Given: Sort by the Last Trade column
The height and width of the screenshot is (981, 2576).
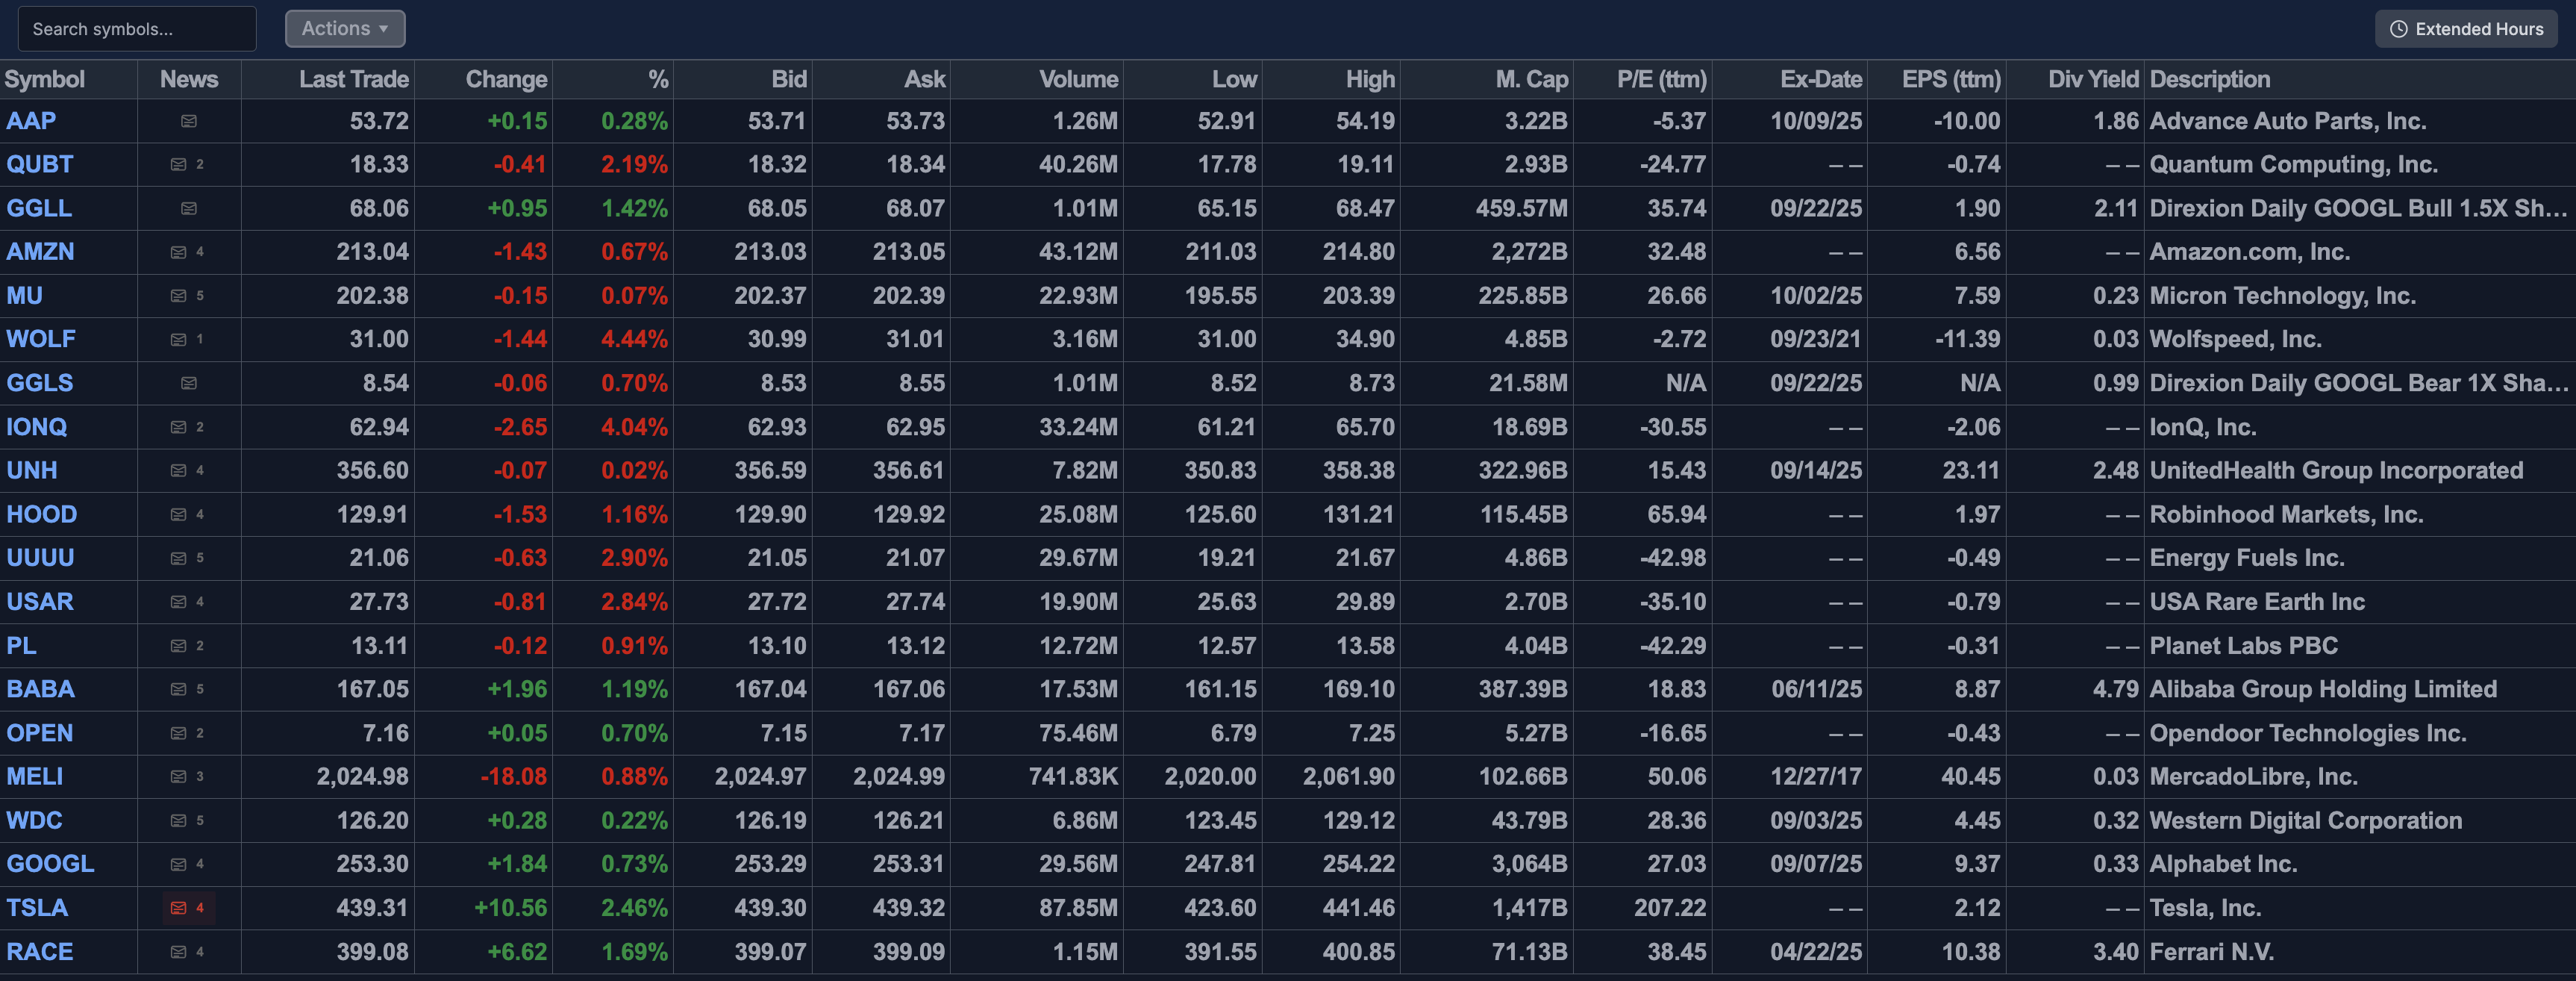Looking at the screenshot, I should click(x=353, y=79).
